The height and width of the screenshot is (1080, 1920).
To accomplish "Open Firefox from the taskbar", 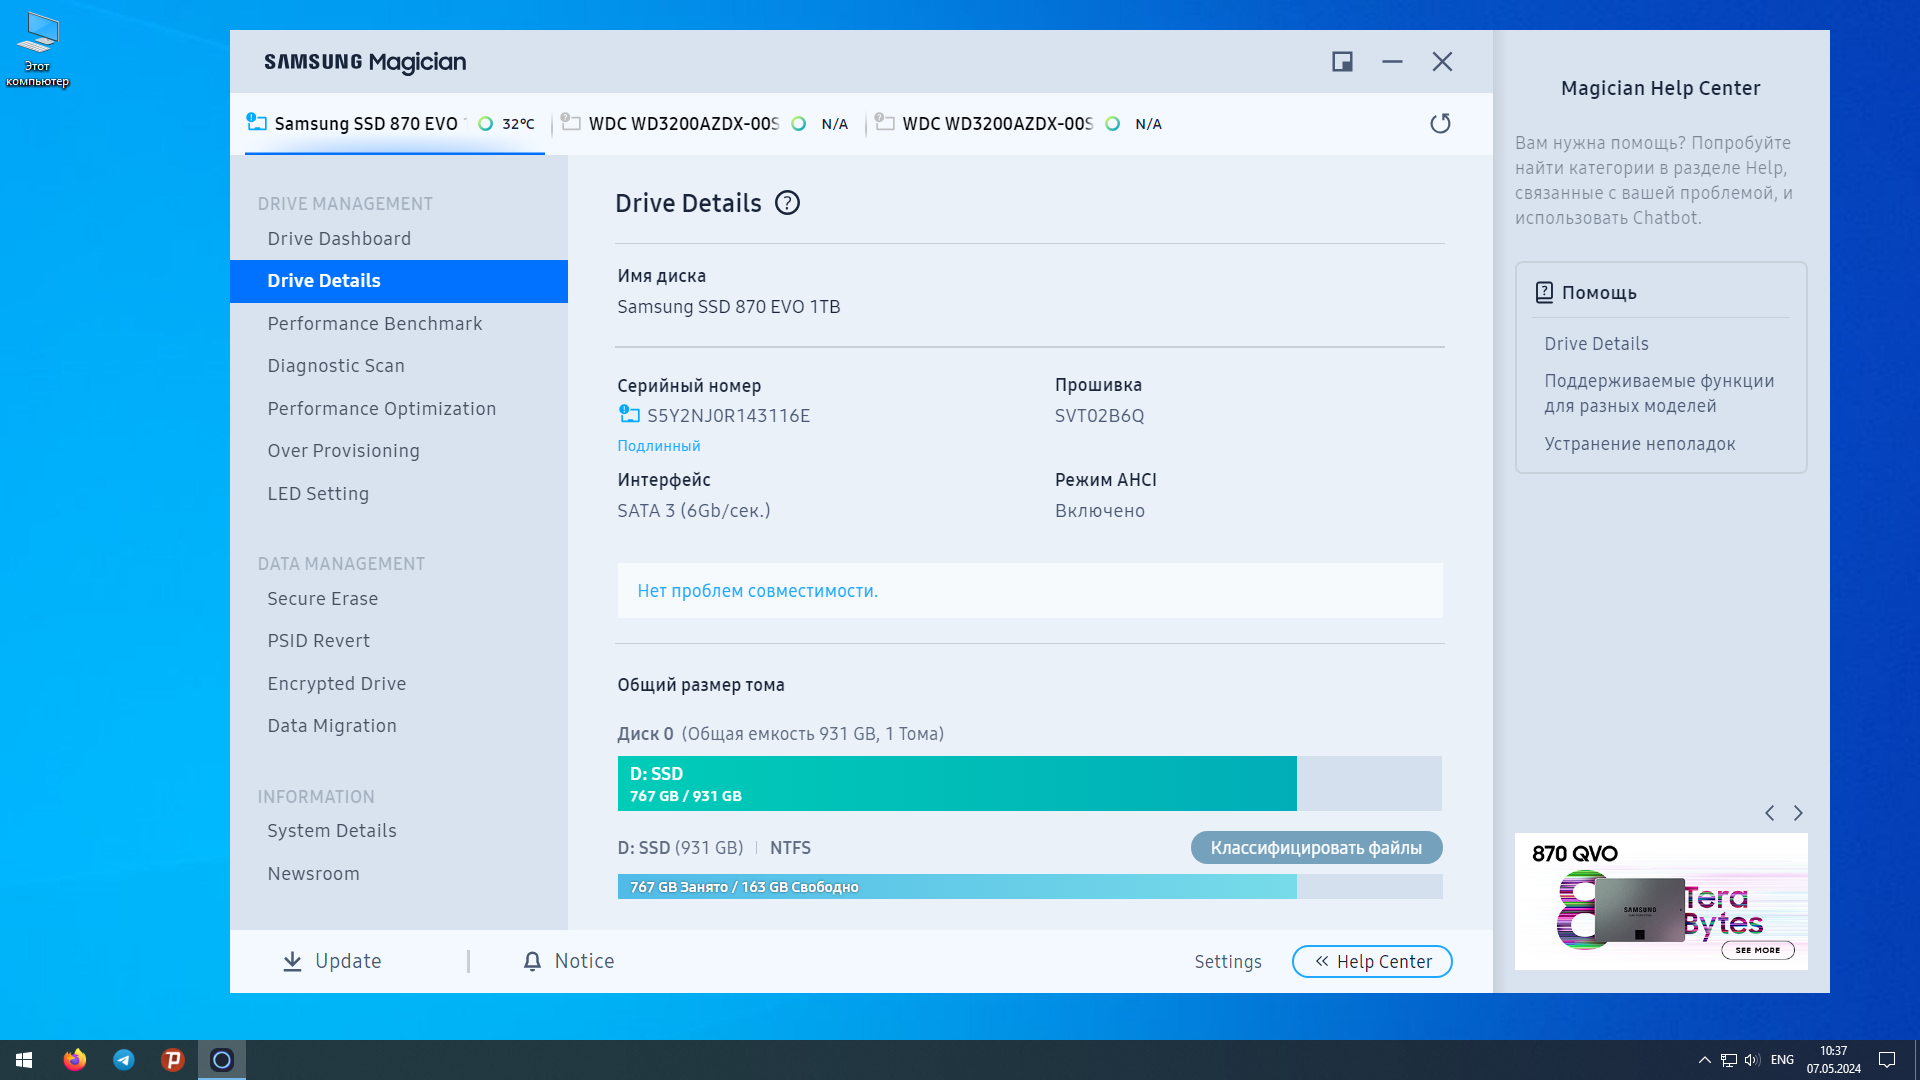I will point(75,1060).
